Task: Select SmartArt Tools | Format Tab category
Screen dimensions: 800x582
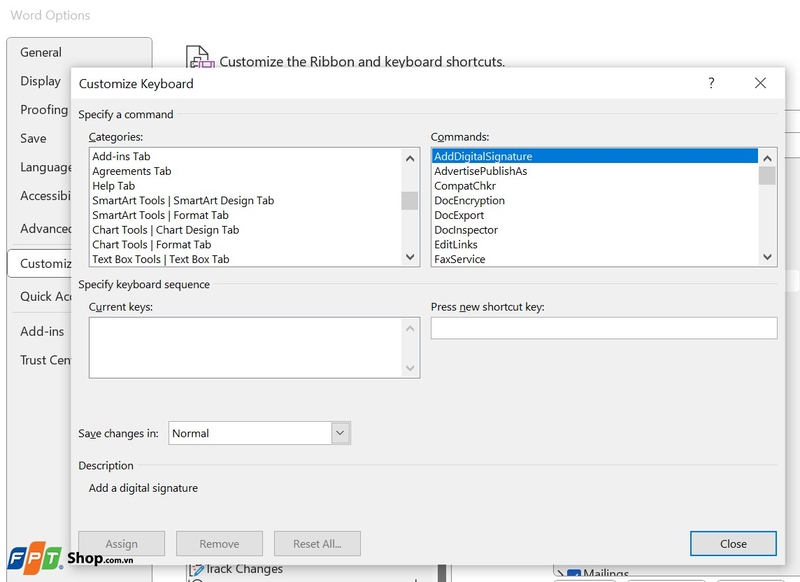Action: [160, 215]
